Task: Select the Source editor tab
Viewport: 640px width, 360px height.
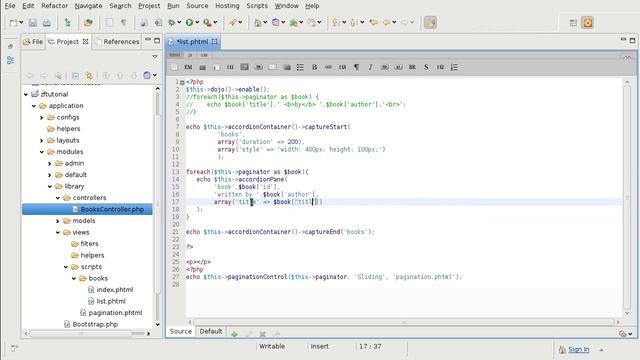Action: [x=180, y=331]
